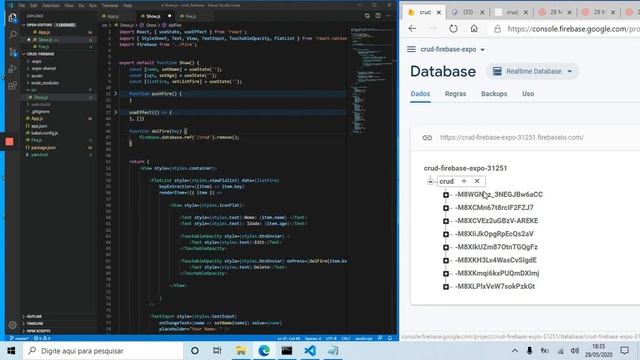Click the browser back arrow

pos(412,29)
